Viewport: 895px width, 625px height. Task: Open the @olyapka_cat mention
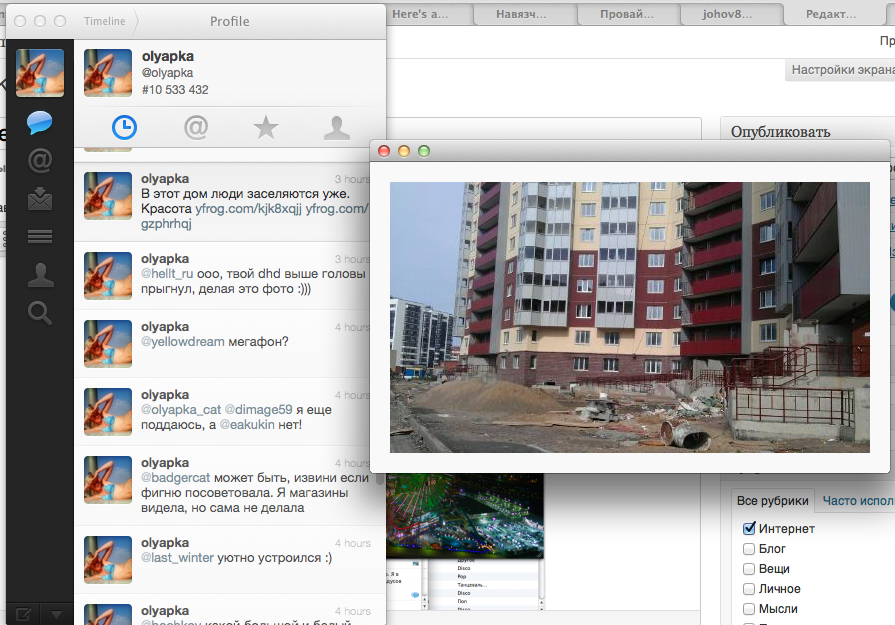[181, 410]
